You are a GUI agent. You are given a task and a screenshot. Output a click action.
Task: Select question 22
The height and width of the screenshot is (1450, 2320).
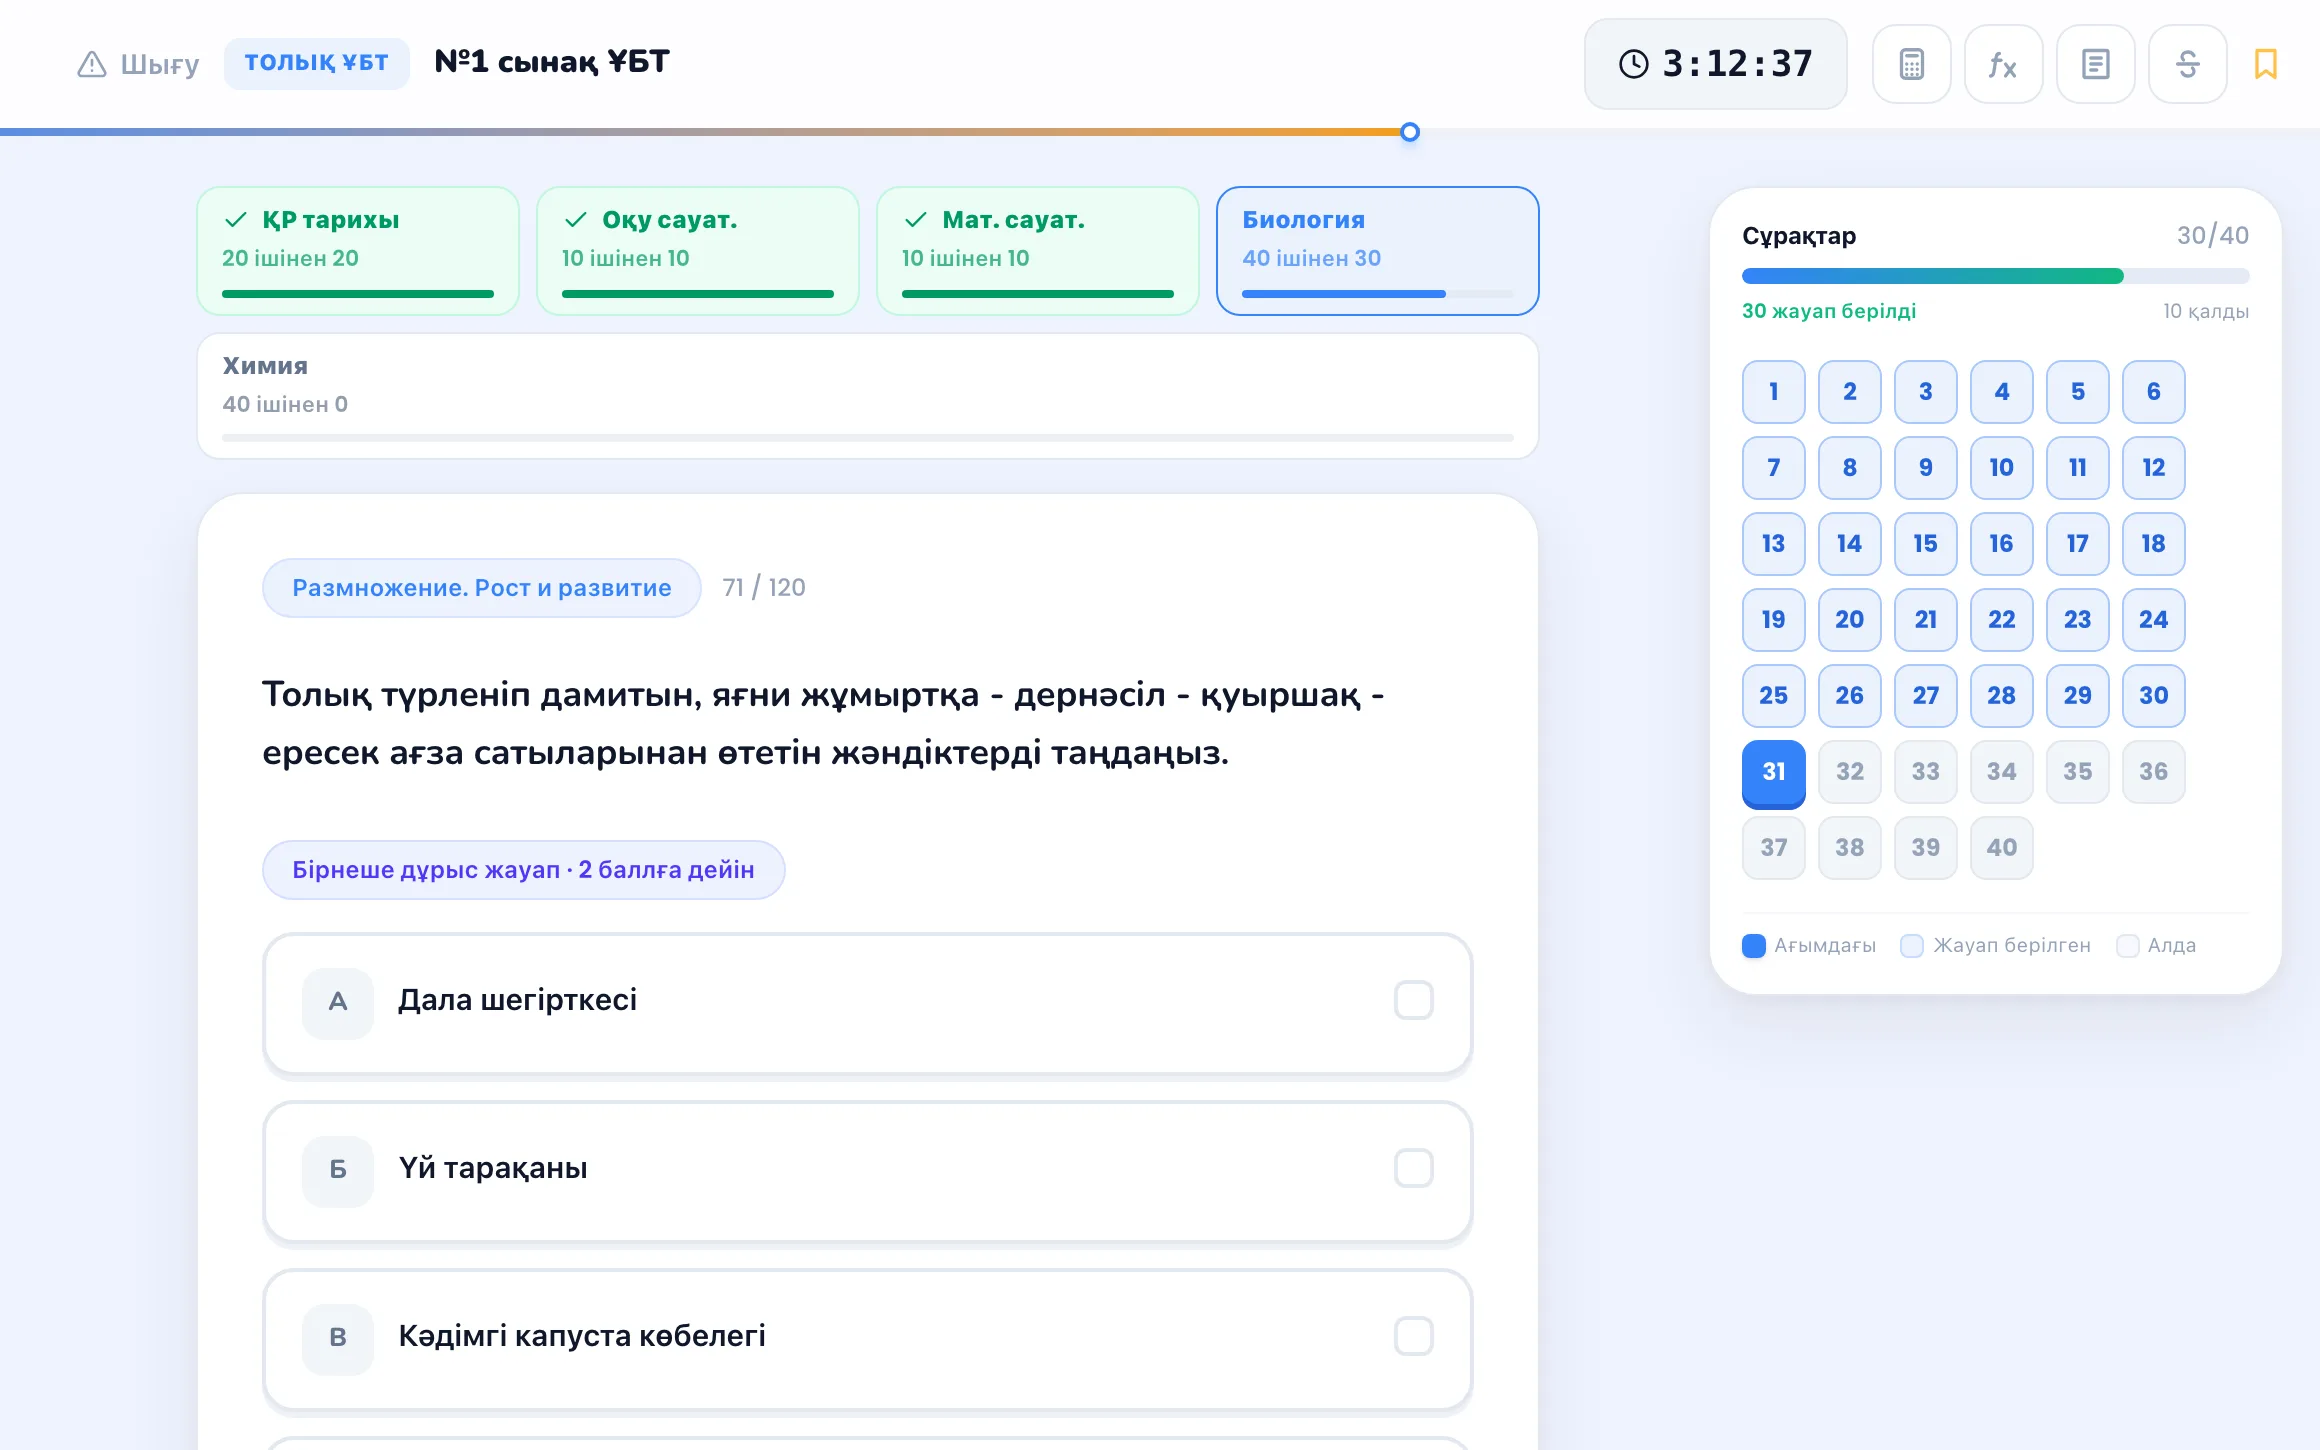pos(2001,620)
